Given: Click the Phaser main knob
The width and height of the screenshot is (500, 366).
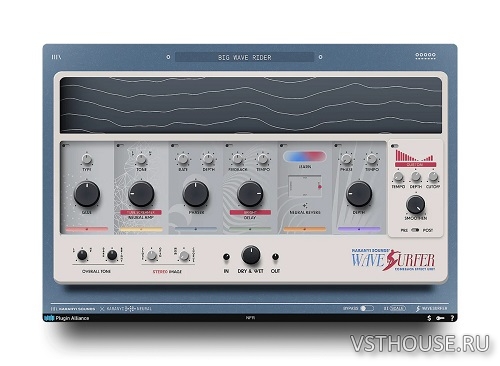Looking at the screenshot, I should [x=196, y=194].
